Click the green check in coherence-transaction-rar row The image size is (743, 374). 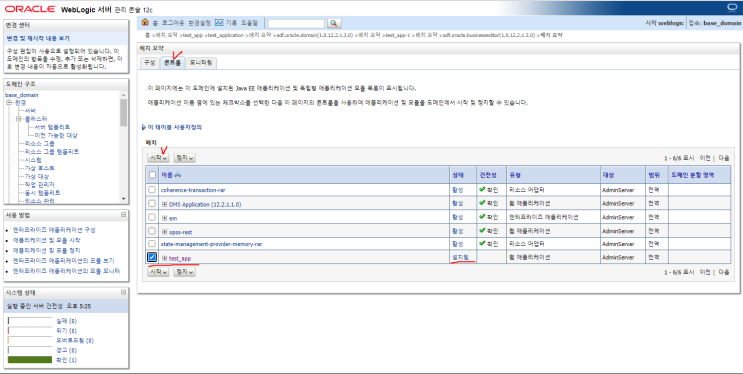[x=482, y=190]
